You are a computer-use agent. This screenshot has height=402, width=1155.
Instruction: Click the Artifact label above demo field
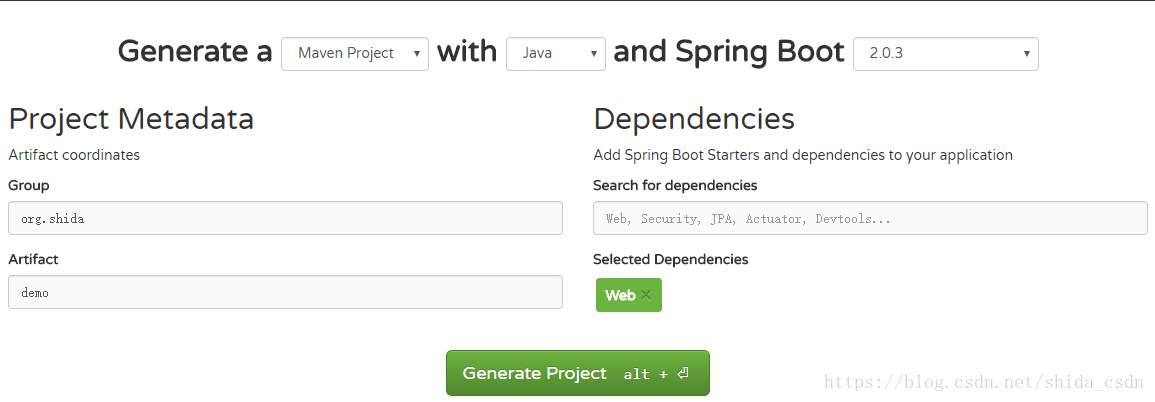(33, 259)
